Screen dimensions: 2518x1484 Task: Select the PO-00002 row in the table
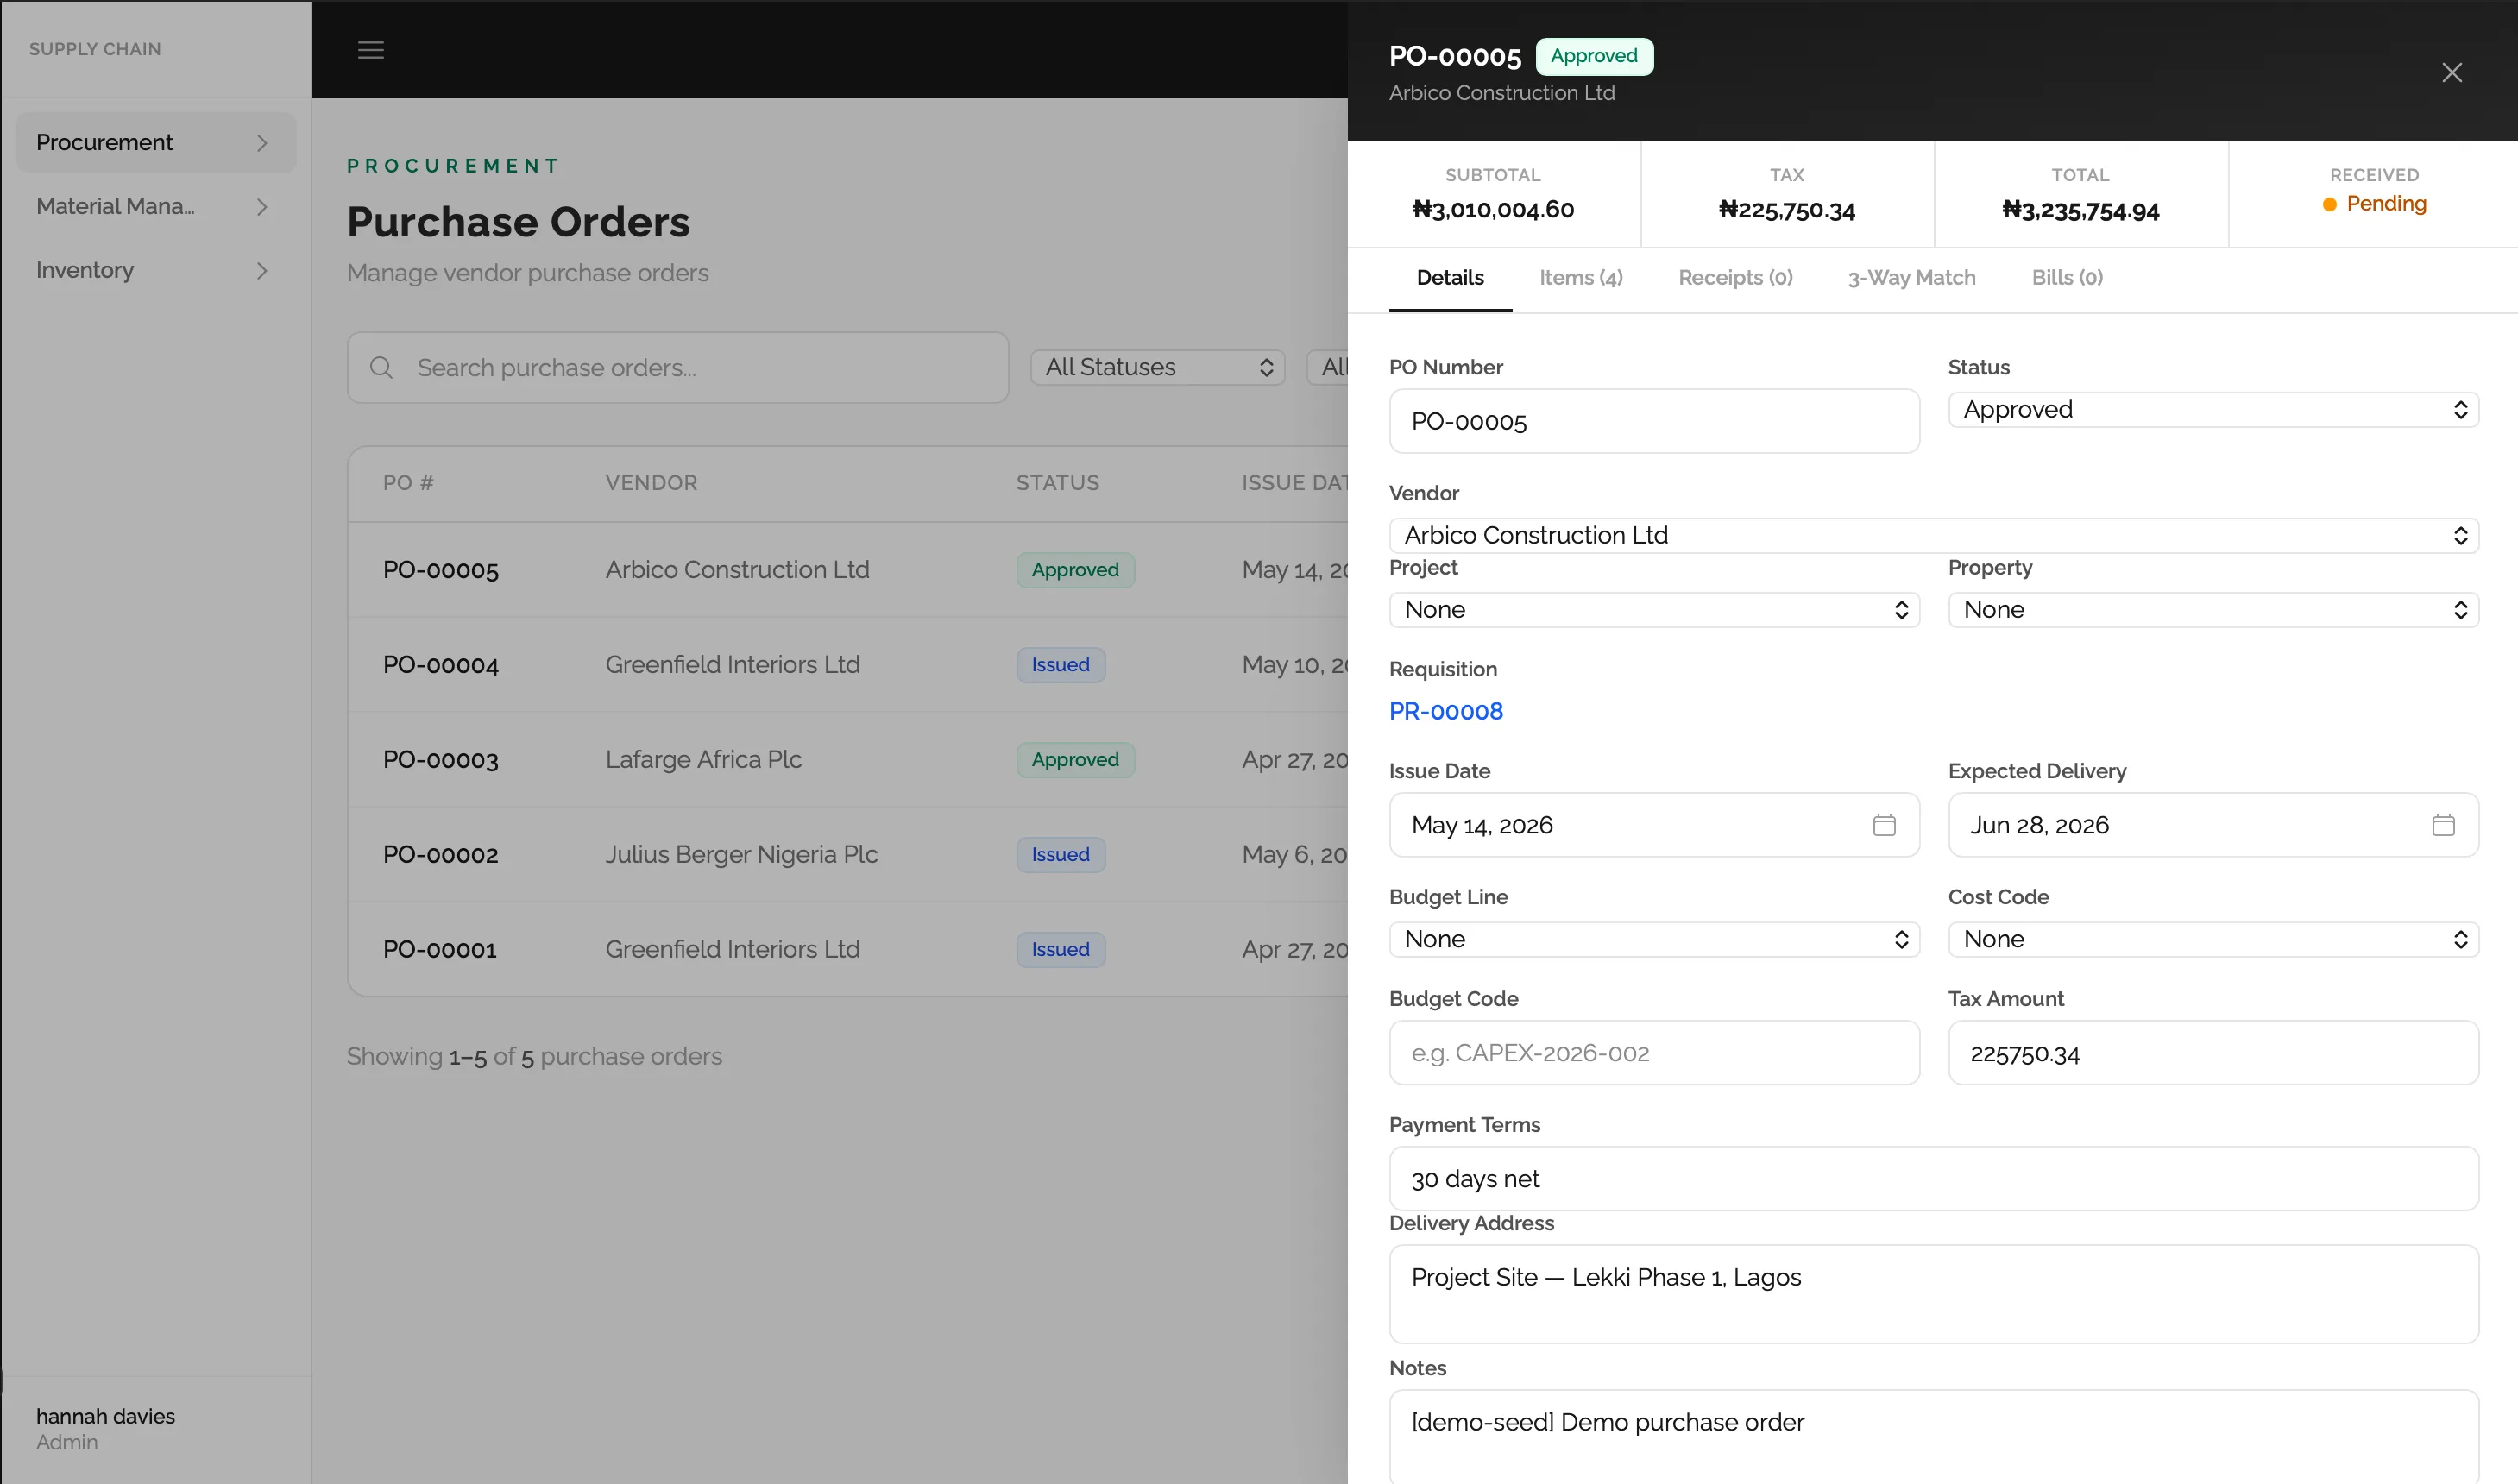click(848, 854)
